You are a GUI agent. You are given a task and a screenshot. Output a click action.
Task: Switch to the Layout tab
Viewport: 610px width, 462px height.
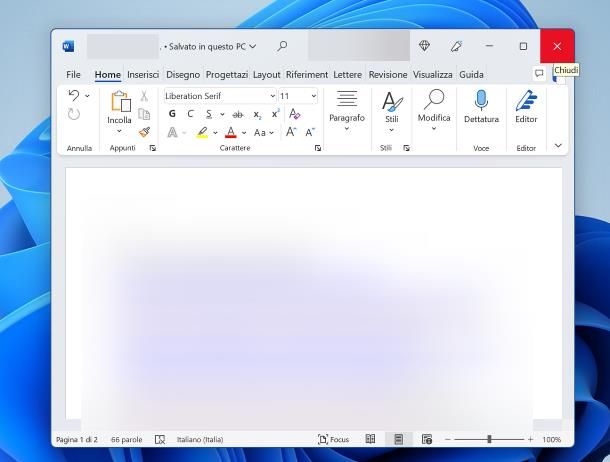point(266,74)
